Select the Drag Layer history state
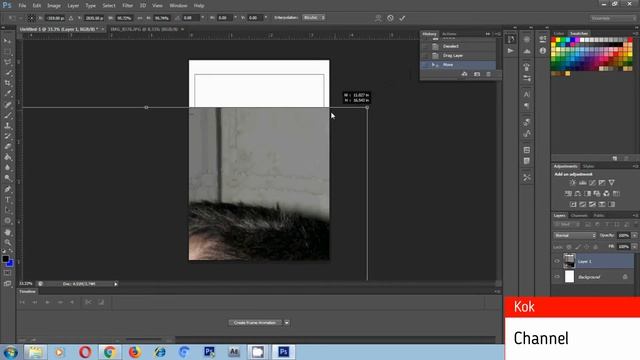This screenshot has height=360, width=640. (458, 56)
